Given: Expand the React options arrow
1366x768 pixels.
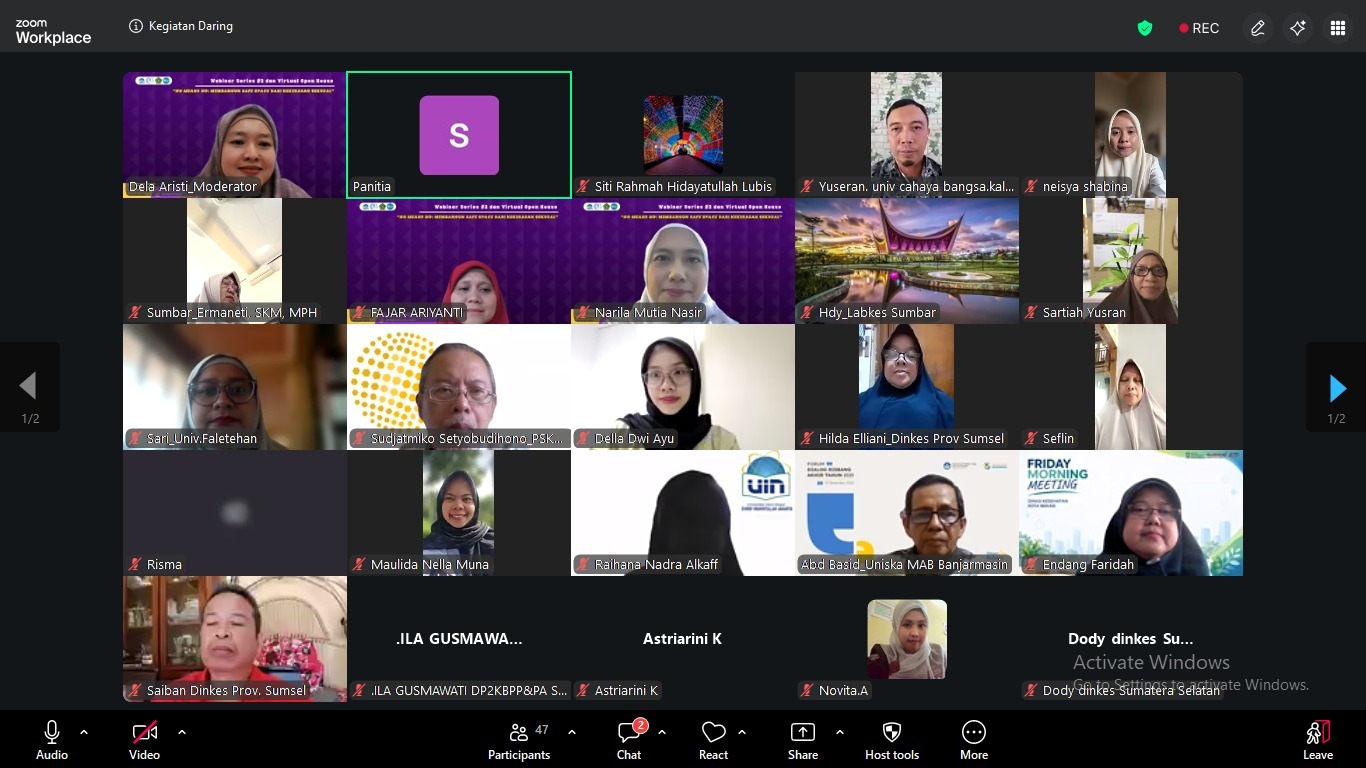Looking at the screenshot, I should [x=742, y=732].
